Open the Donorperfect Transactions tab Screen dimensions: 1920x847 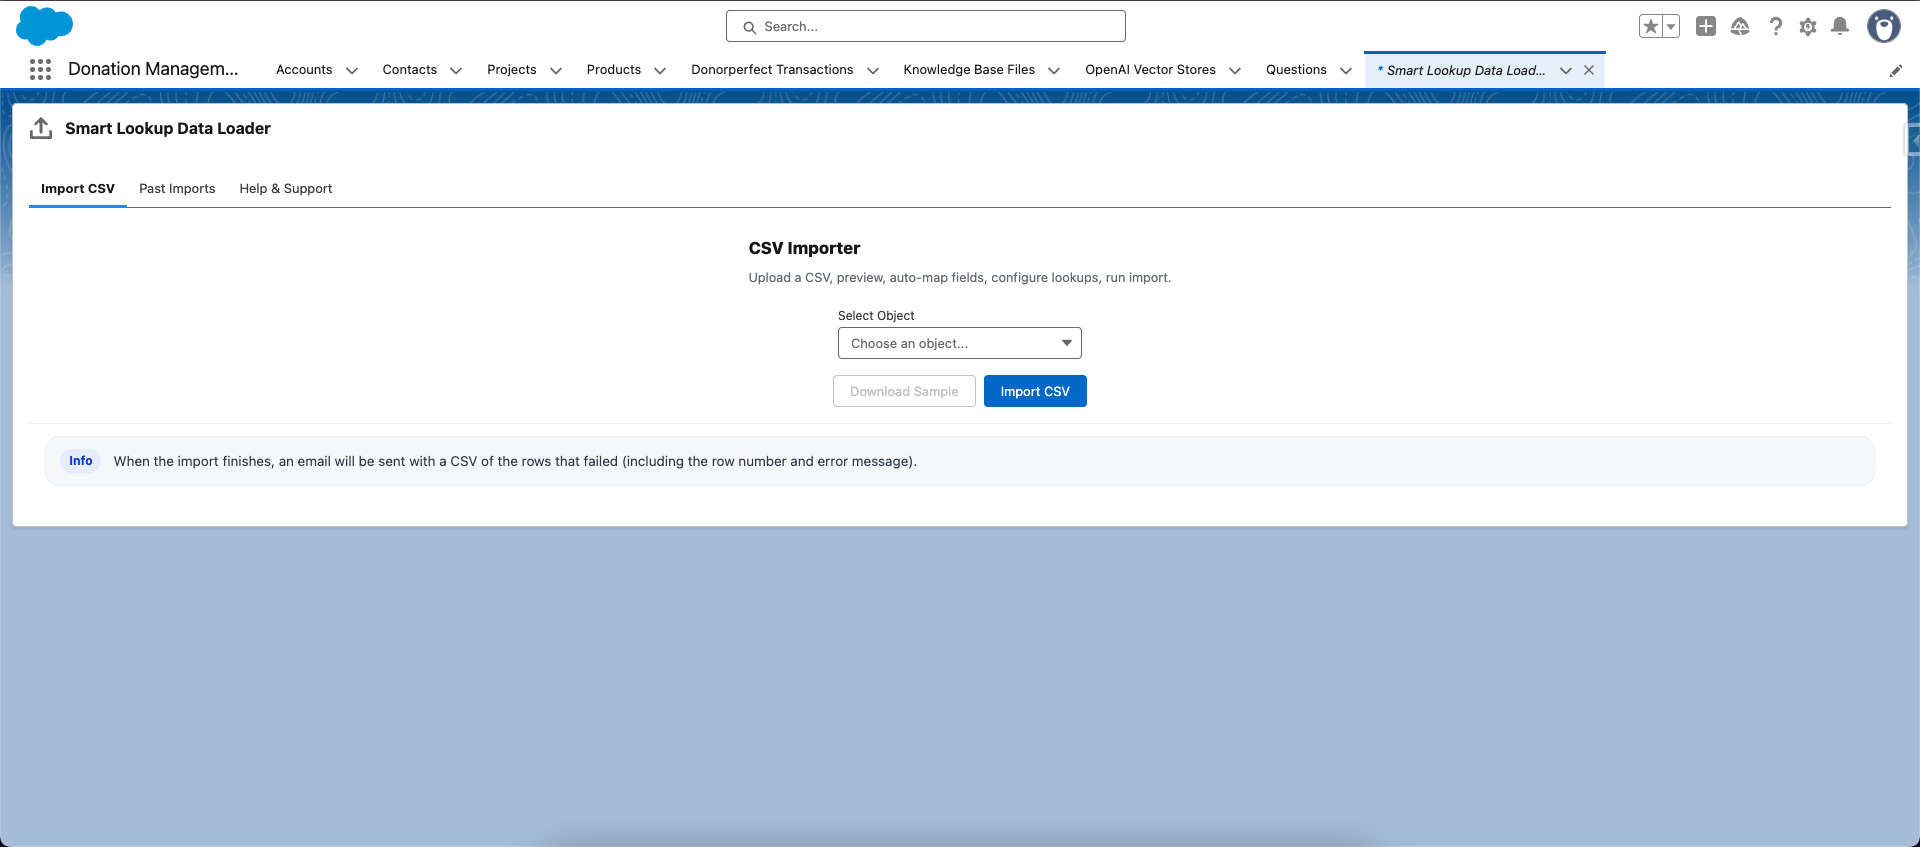(x=772, y=70)
